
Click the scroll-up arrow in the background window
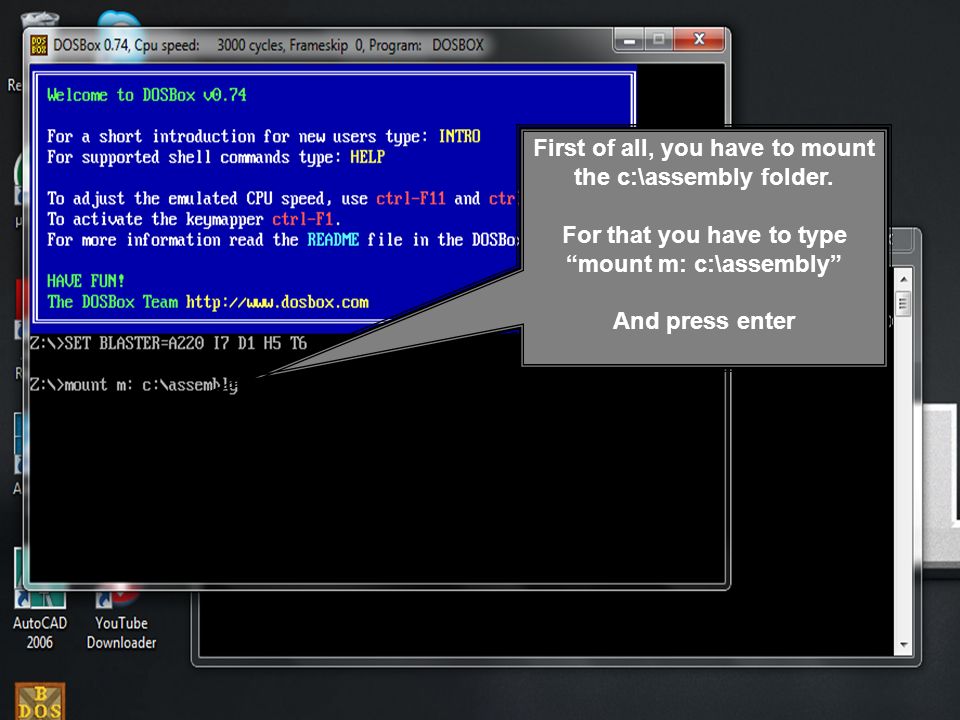(903, 279)
